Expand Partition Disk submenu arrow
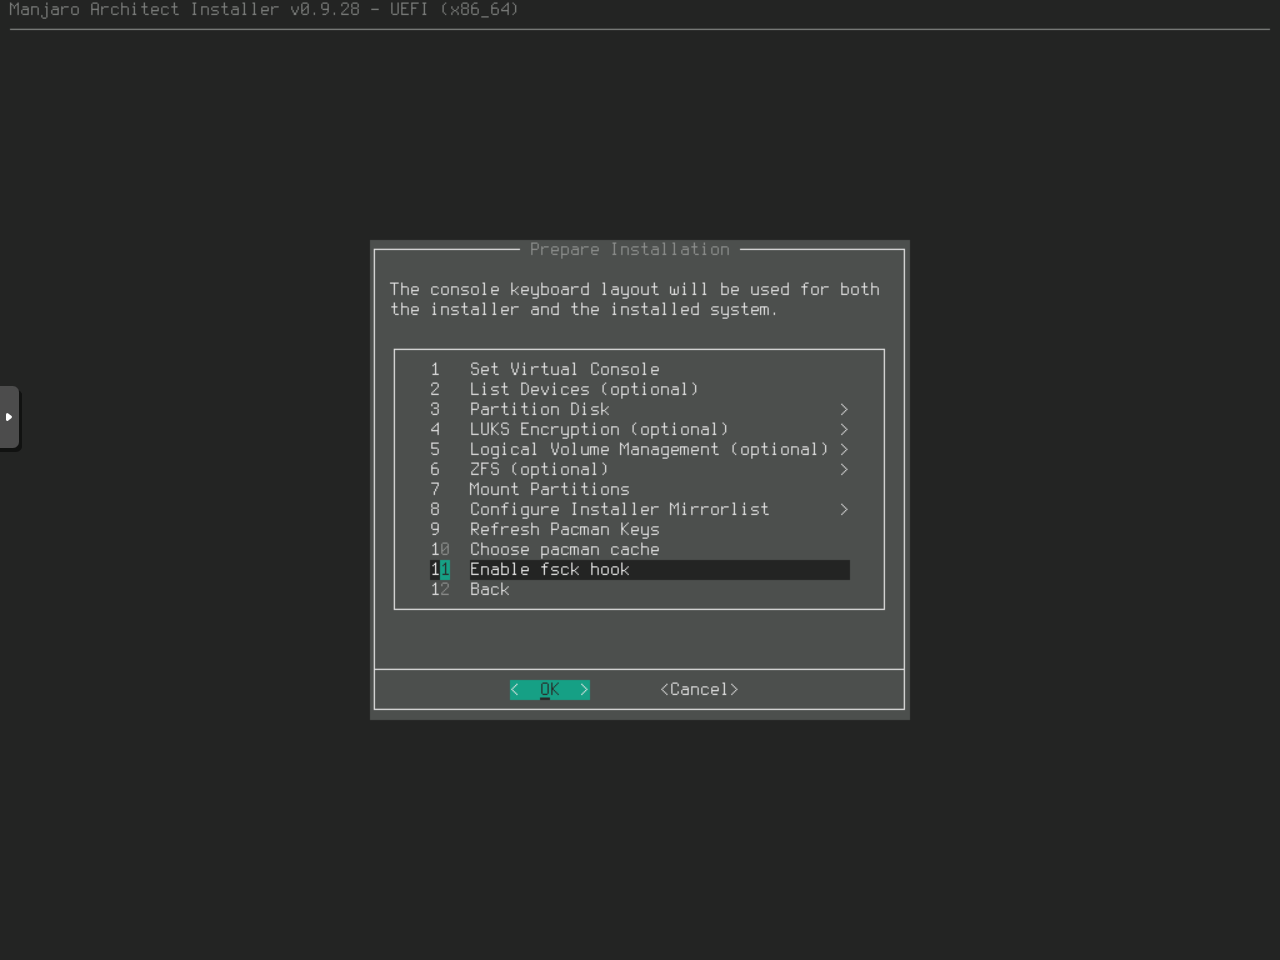 (844, 409)
